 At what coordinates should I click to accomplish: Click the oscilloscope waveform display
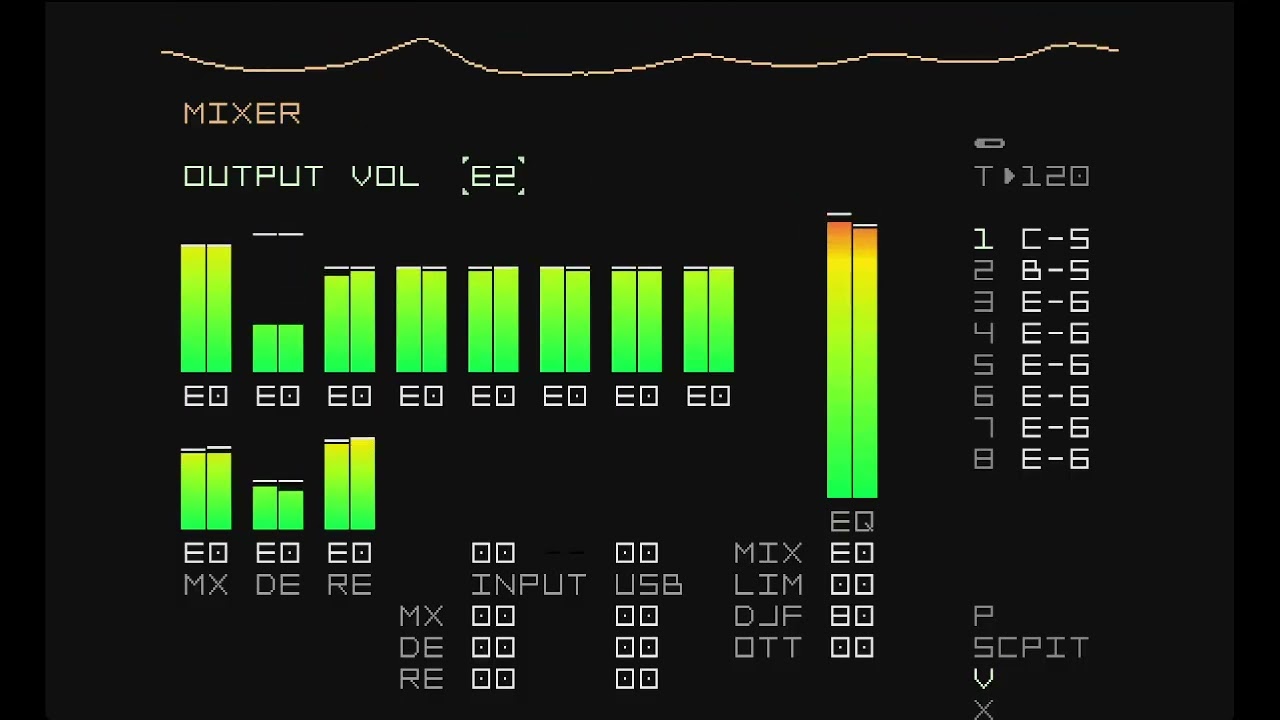[640, 56]
